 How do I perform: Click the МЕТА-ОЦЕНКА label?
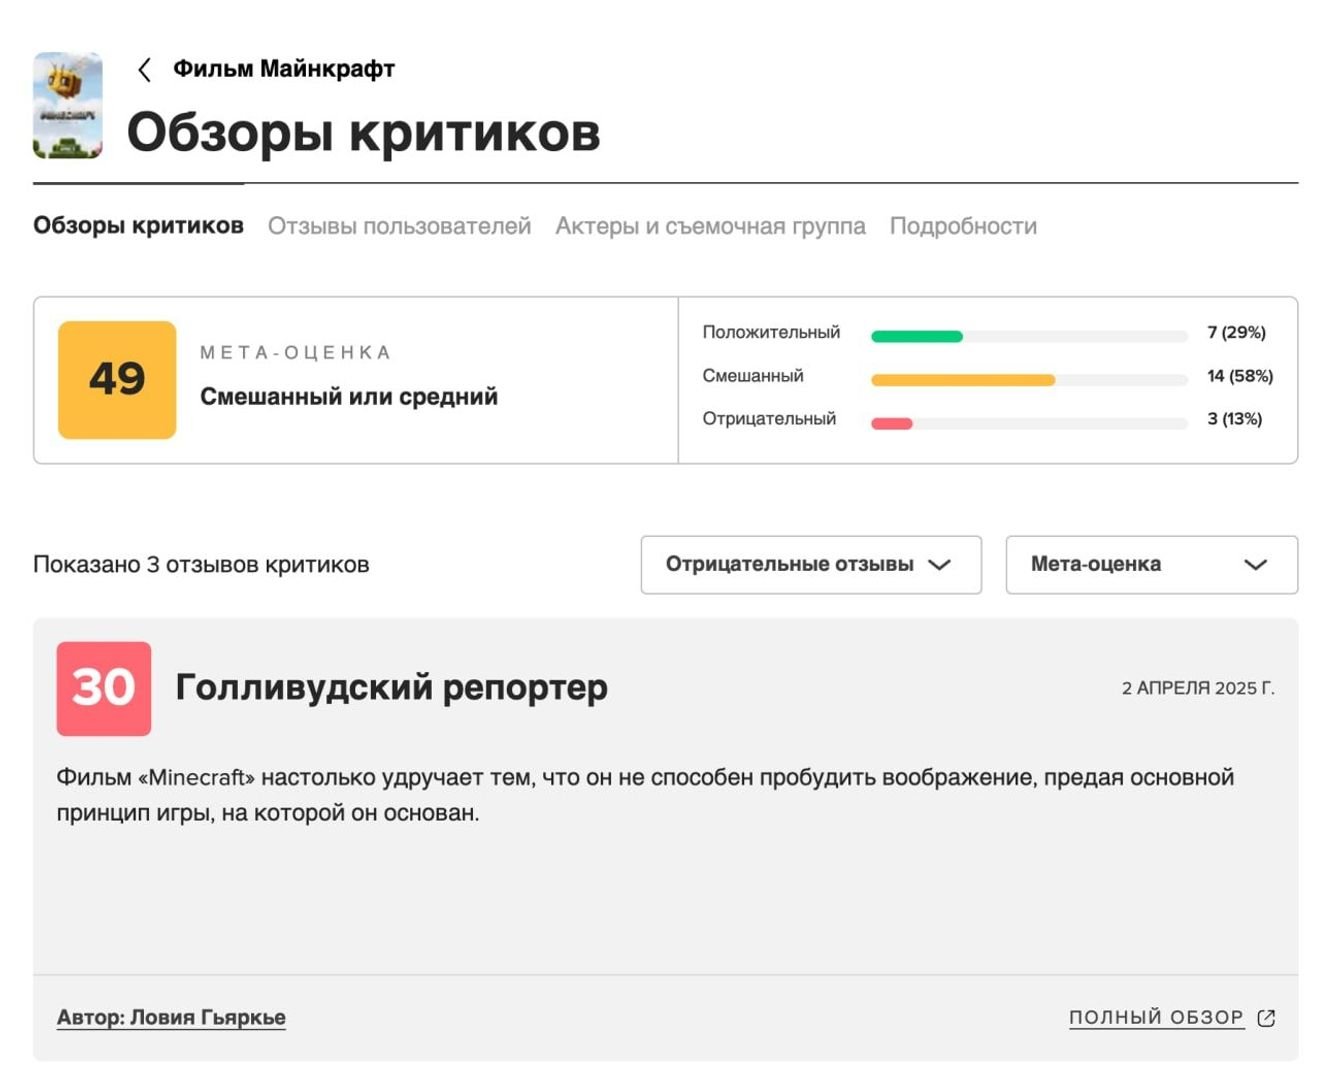[296, 352]
